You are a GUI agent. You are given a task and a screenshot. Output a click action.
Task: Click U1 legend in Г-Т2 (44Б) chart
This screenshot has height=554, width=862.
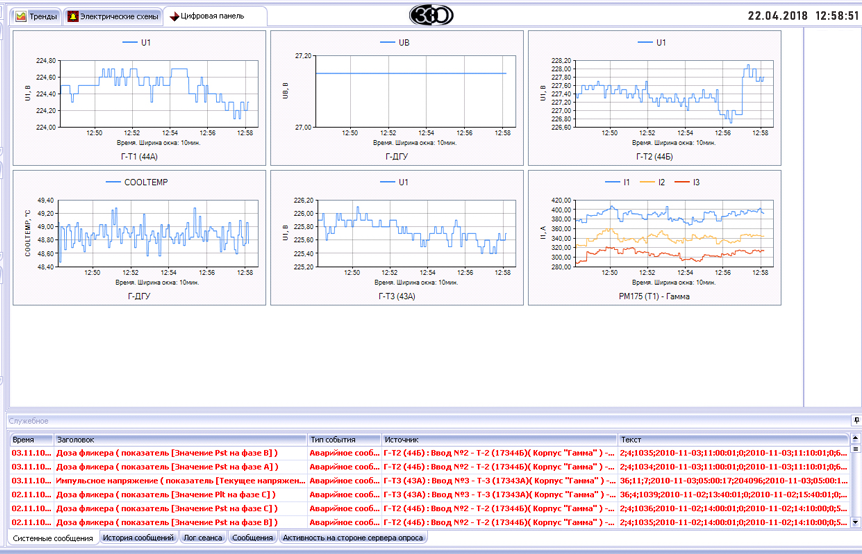(652, 42)
